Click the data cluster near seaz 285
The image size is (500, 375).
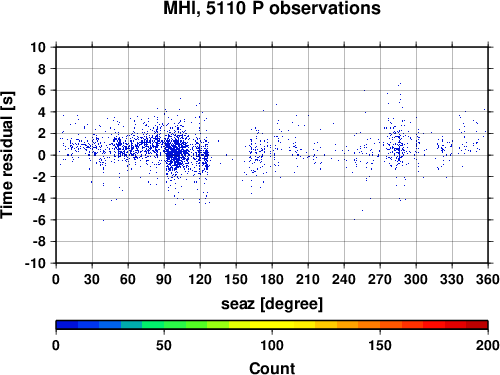[x=398, y=147]
